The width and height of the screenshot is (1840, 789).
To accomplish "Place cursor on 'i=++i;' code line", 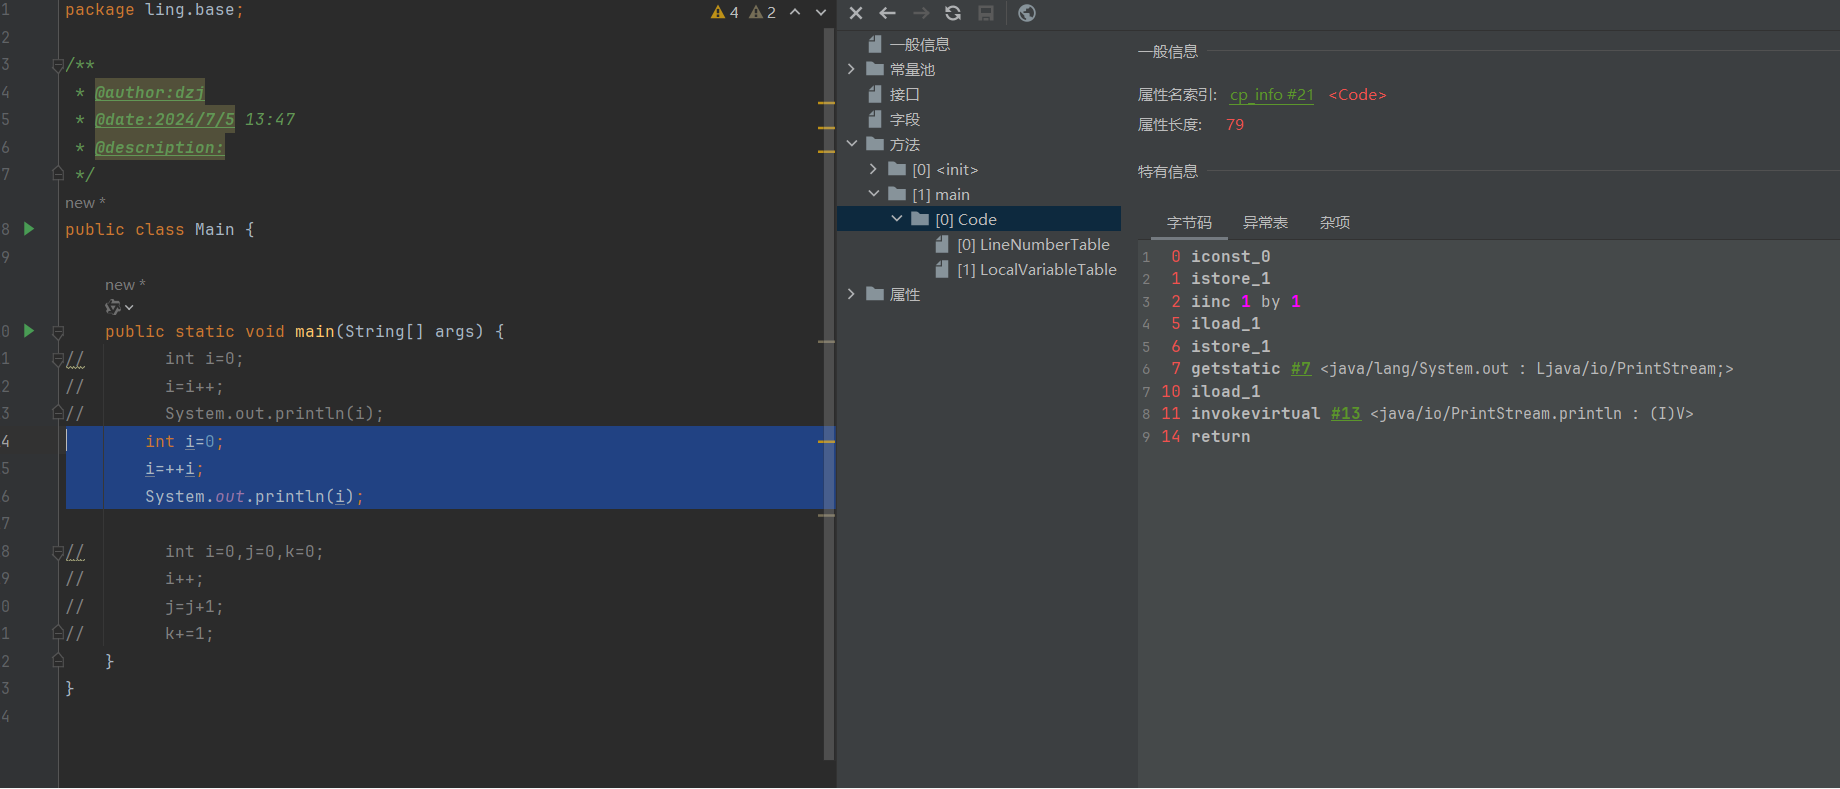I will pyautogui.click(x=174, y=469).
